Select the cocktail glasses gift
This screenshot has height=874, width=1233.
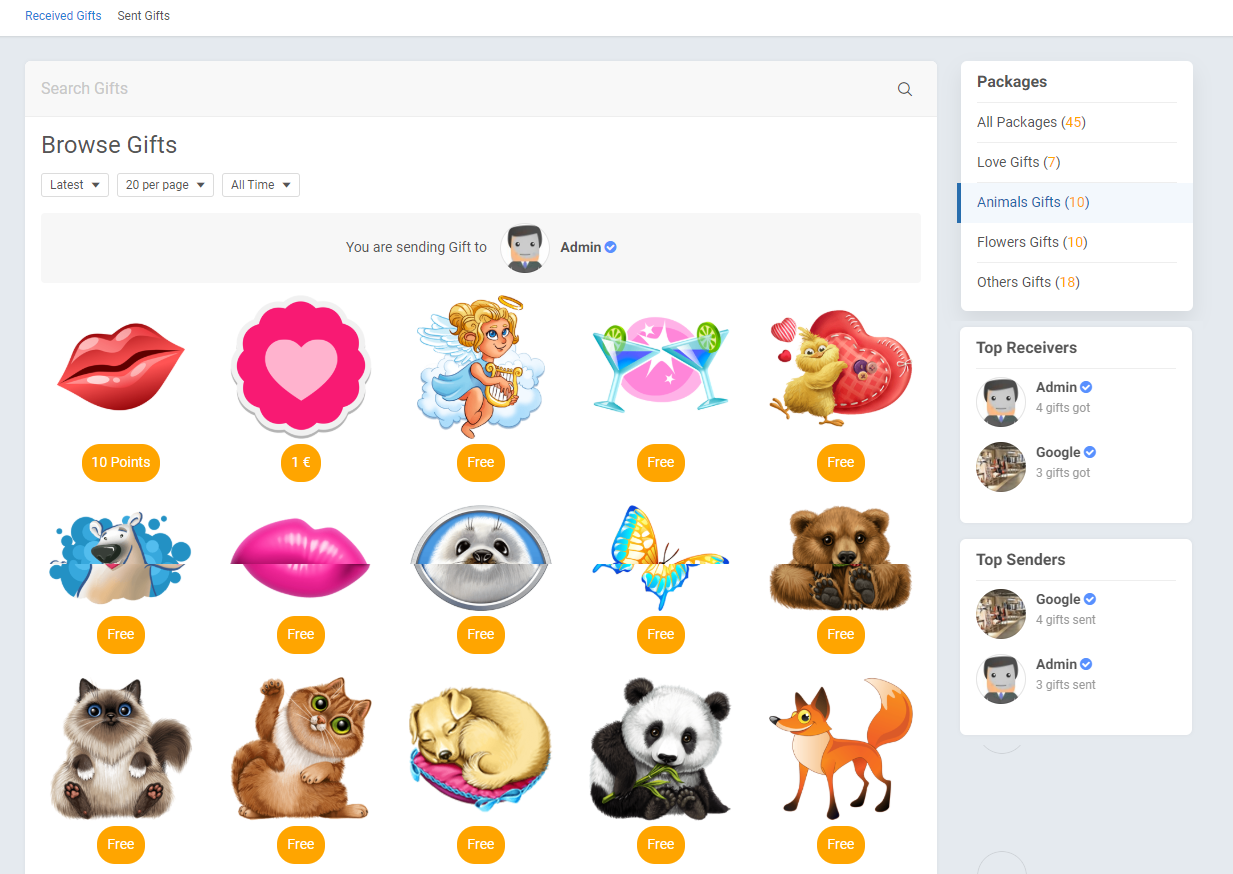[x=660, y=364]
